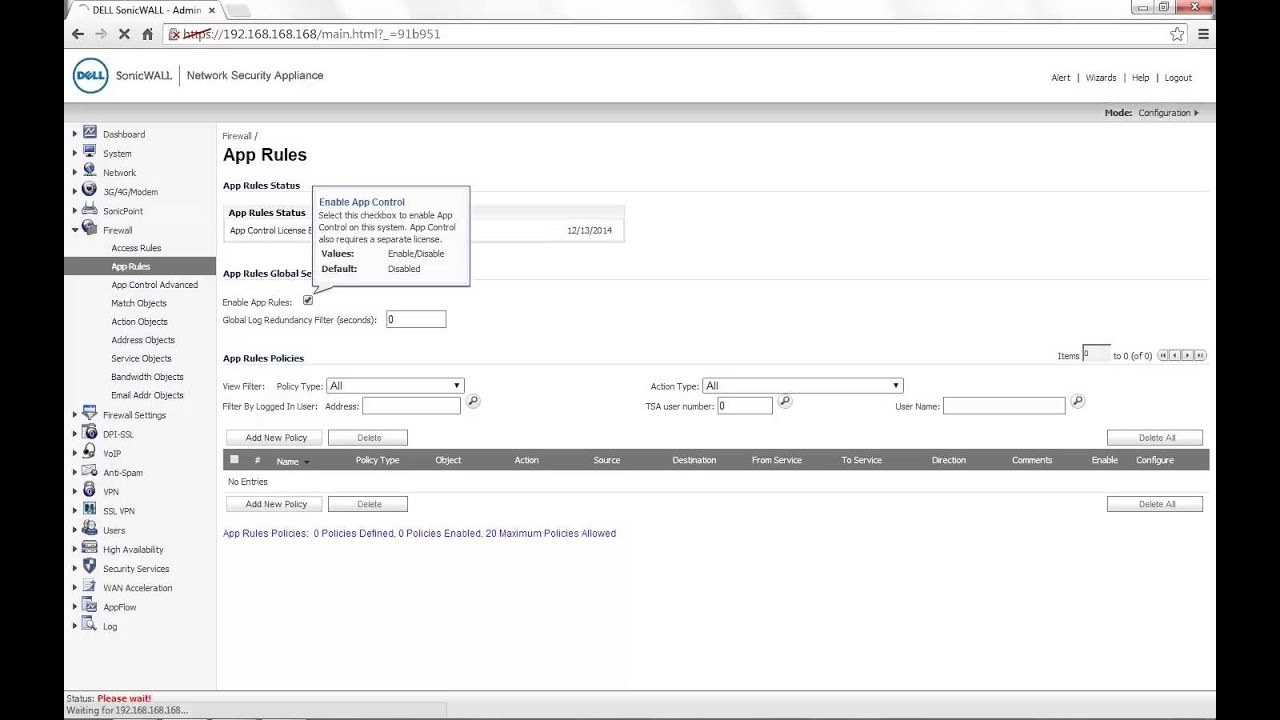Click the Logout link
1280x720 pixels.
click(x=1178, y=78)
